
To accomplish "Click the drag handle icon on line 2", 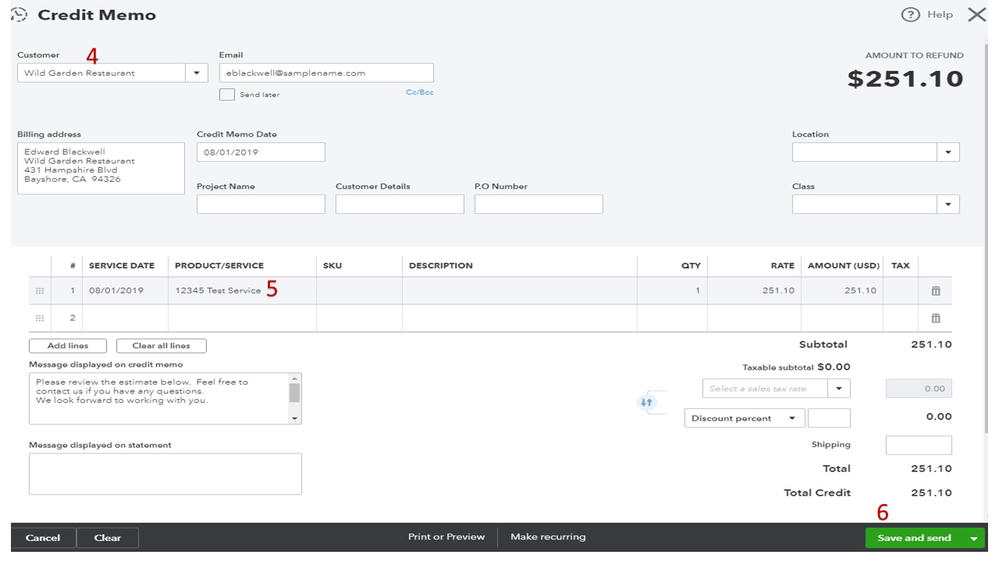I will click(x=40, y=318).
